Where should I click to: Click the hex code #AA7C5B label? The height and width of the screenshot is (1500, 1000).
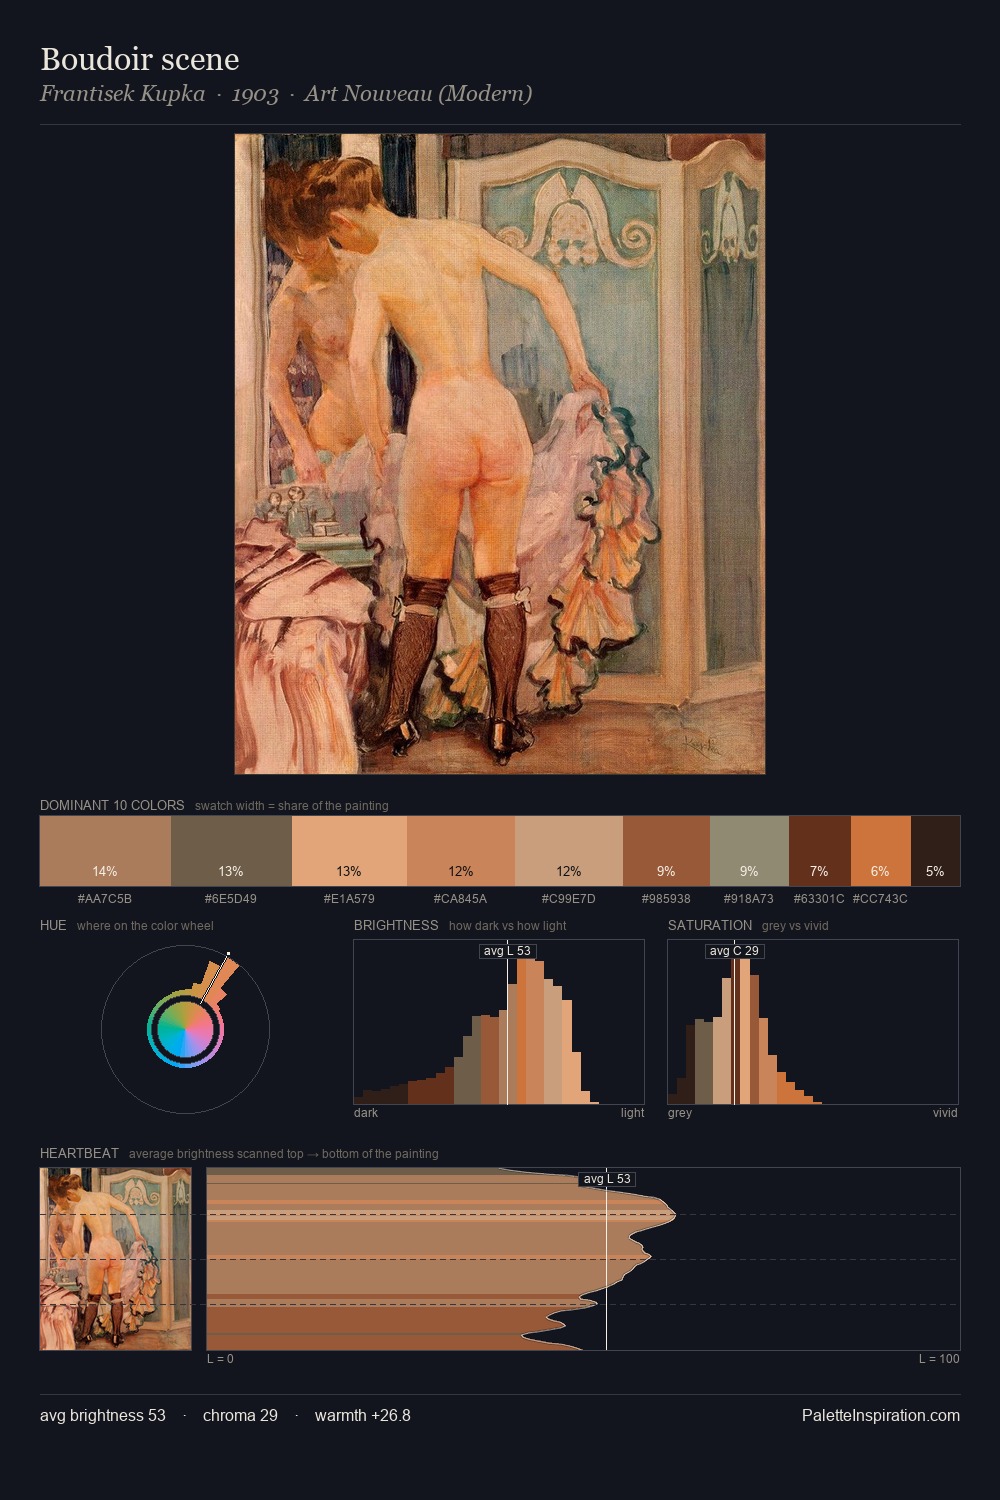[105, 899]
